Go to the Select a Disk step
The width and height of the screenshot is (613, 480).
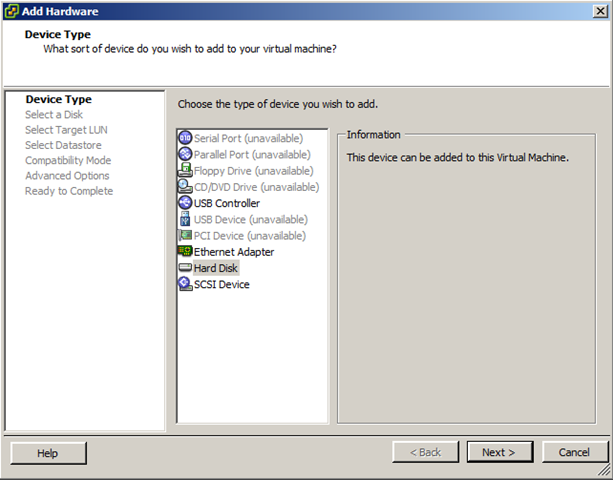coord(54,115)
